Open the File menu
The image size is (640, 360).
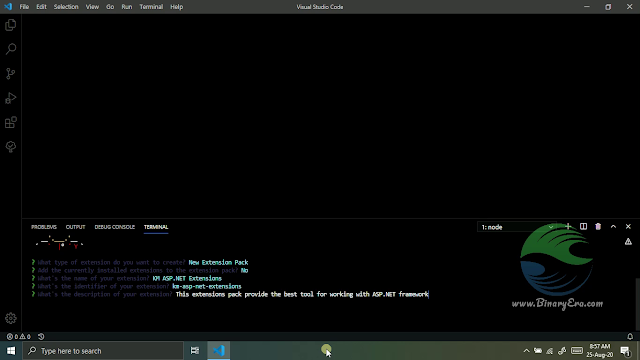click(x=24, y=7)
